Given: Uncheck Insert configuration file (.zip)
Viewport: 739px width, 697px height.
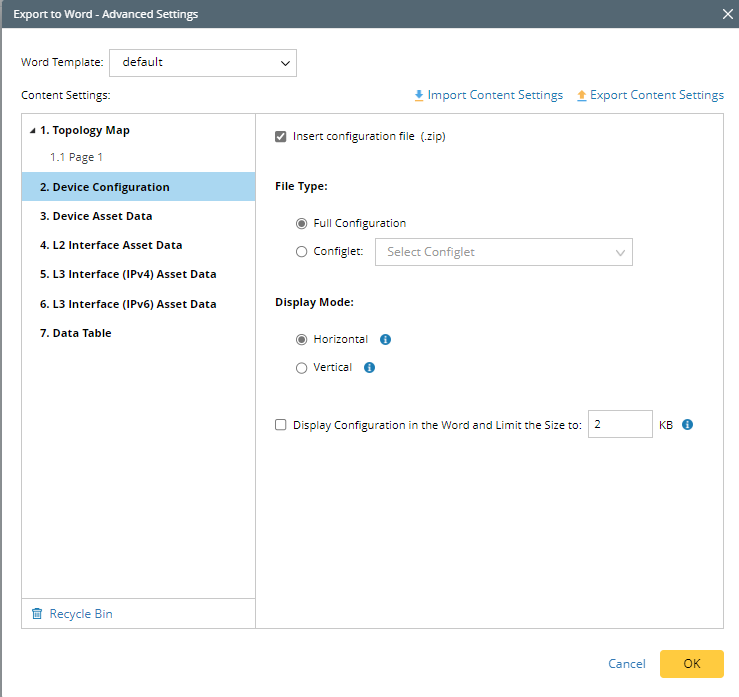Looking at the screenshot, I should (281, 136).
